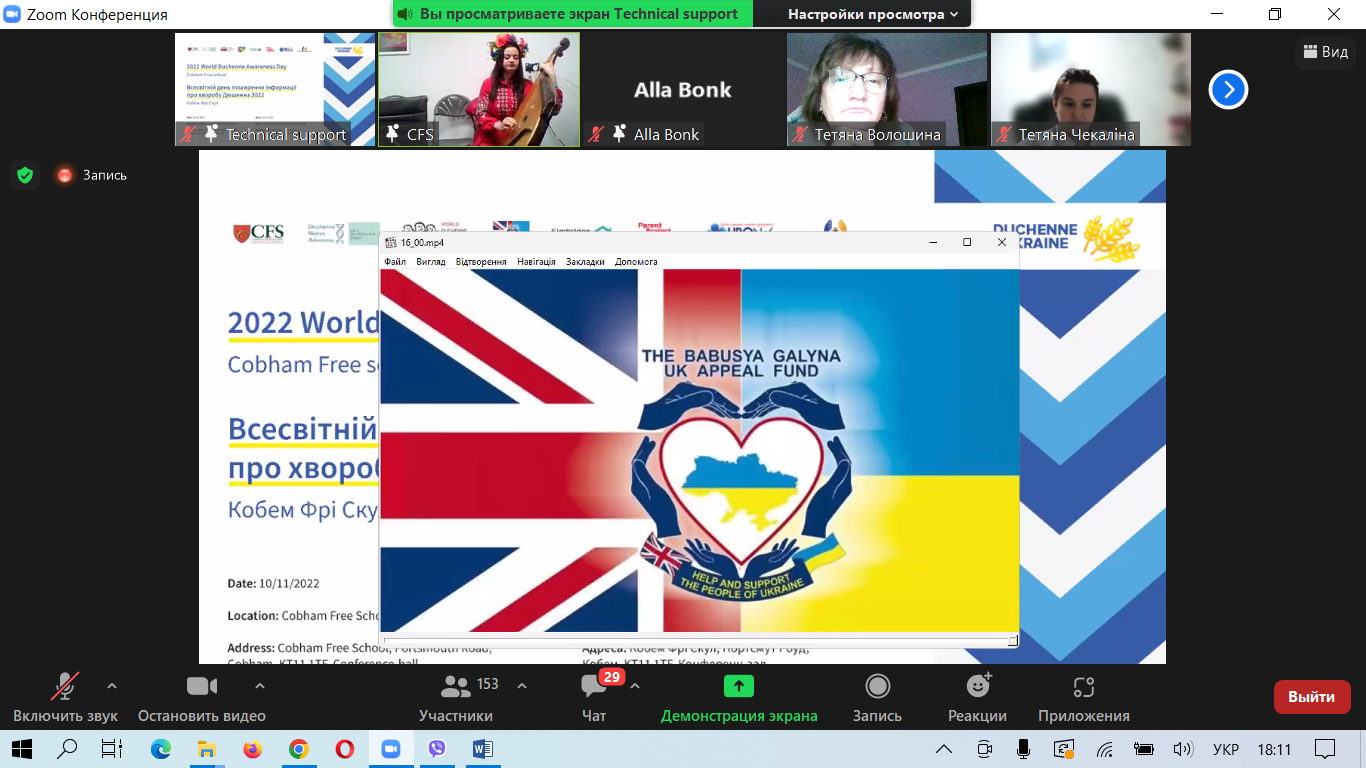
Task: Select Тетяна Чекаліна video thumbnail
Action: 1091,90
